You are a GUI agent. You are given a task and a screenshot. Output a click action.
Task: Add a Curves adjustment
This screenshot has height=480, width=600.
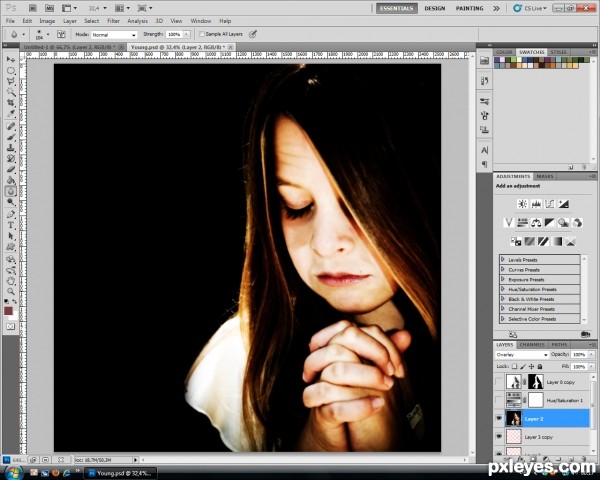point(550,204)
